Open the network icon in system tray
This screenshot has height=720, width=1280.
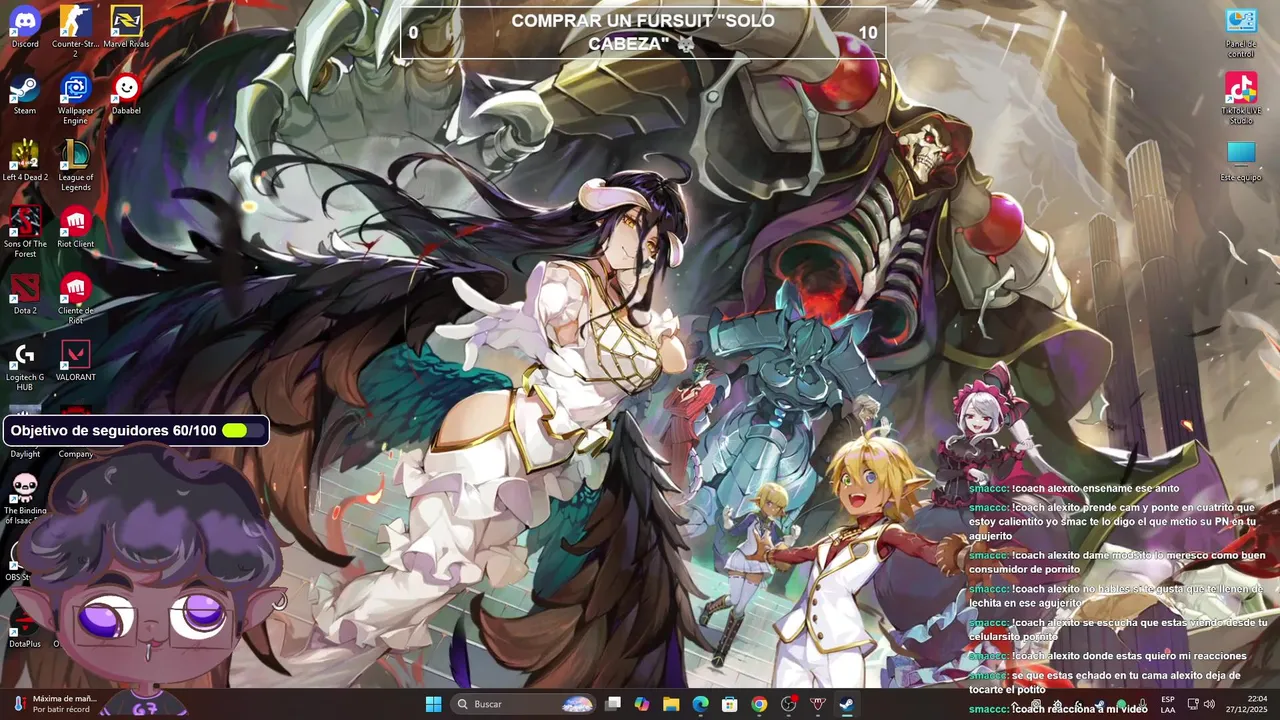pos(1192,704)
